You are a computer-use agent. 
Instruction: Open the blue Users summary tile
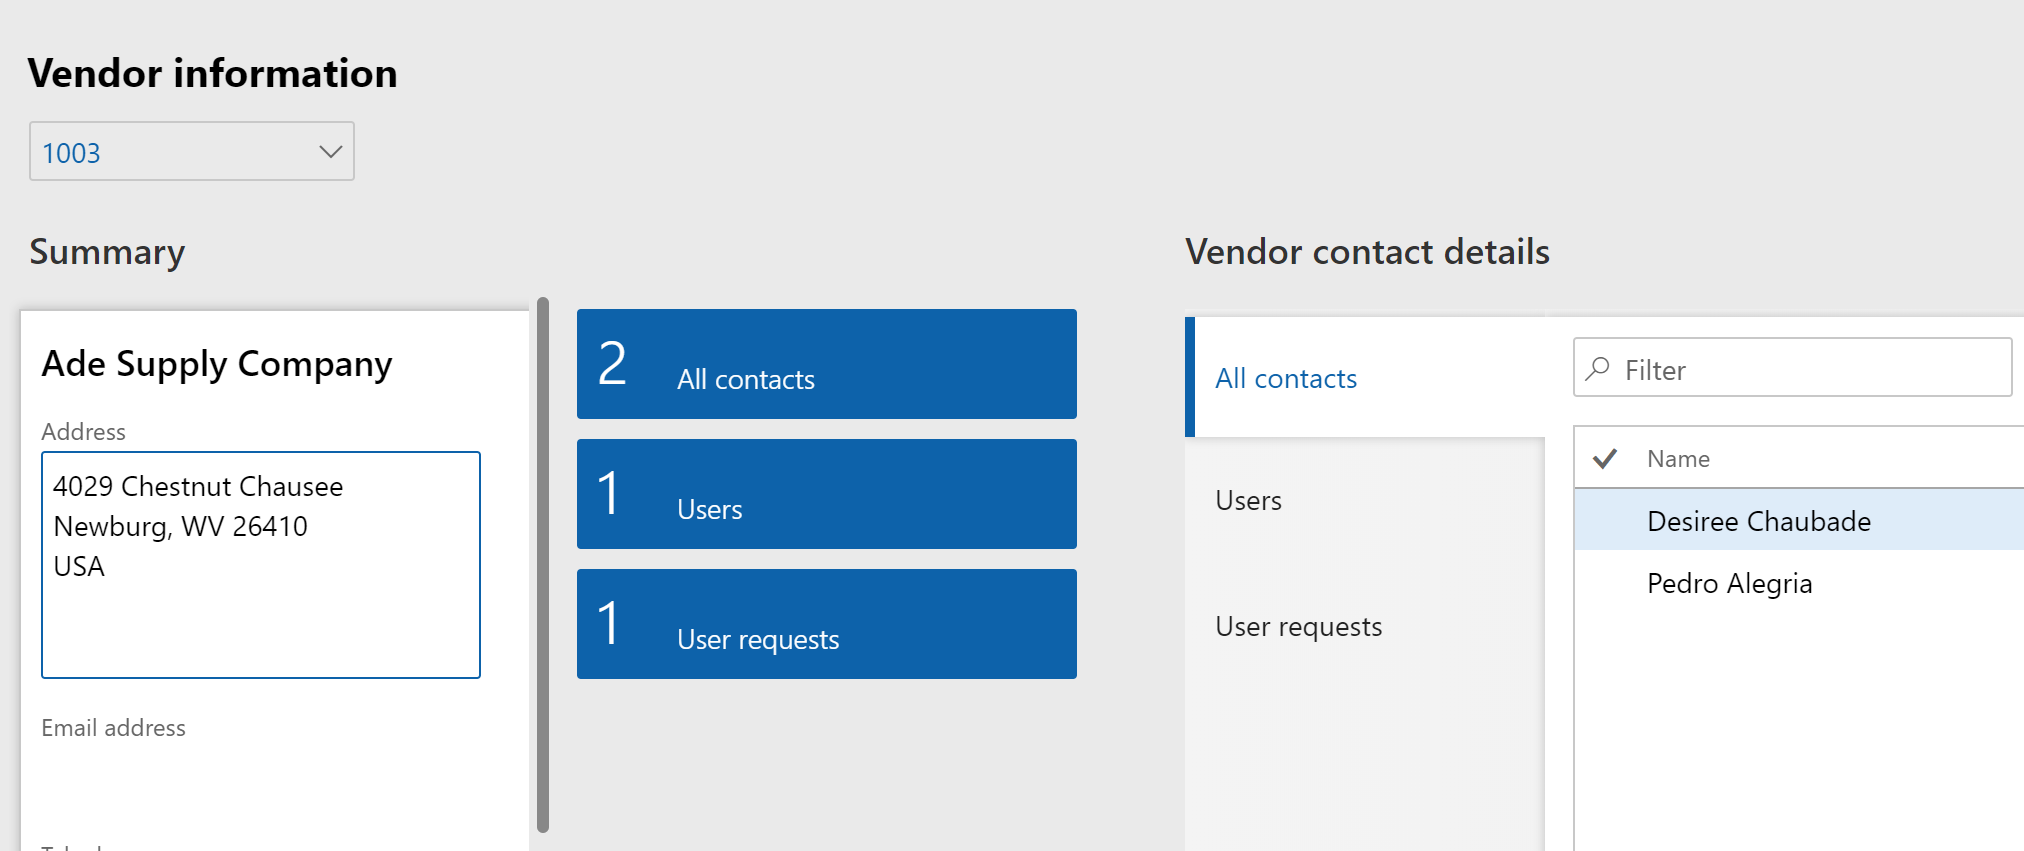[x=826, y=494]
